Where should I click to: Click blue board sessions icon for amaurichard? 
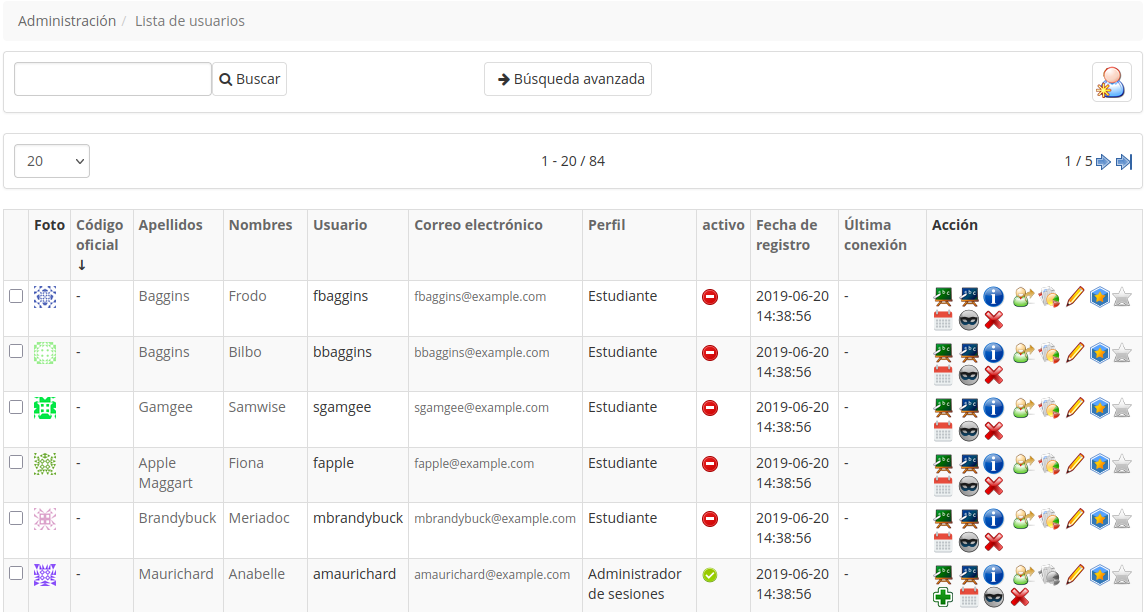[x=969, y=575]
